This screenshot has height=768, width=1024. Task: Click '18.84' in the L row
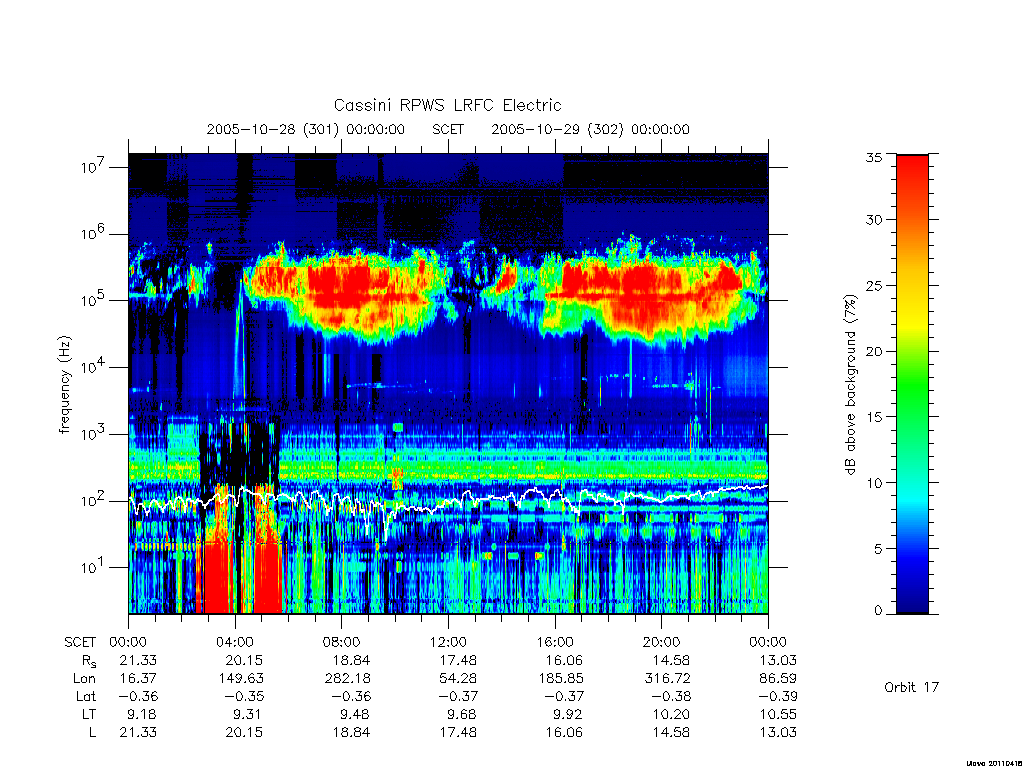[x=351, y=732]
